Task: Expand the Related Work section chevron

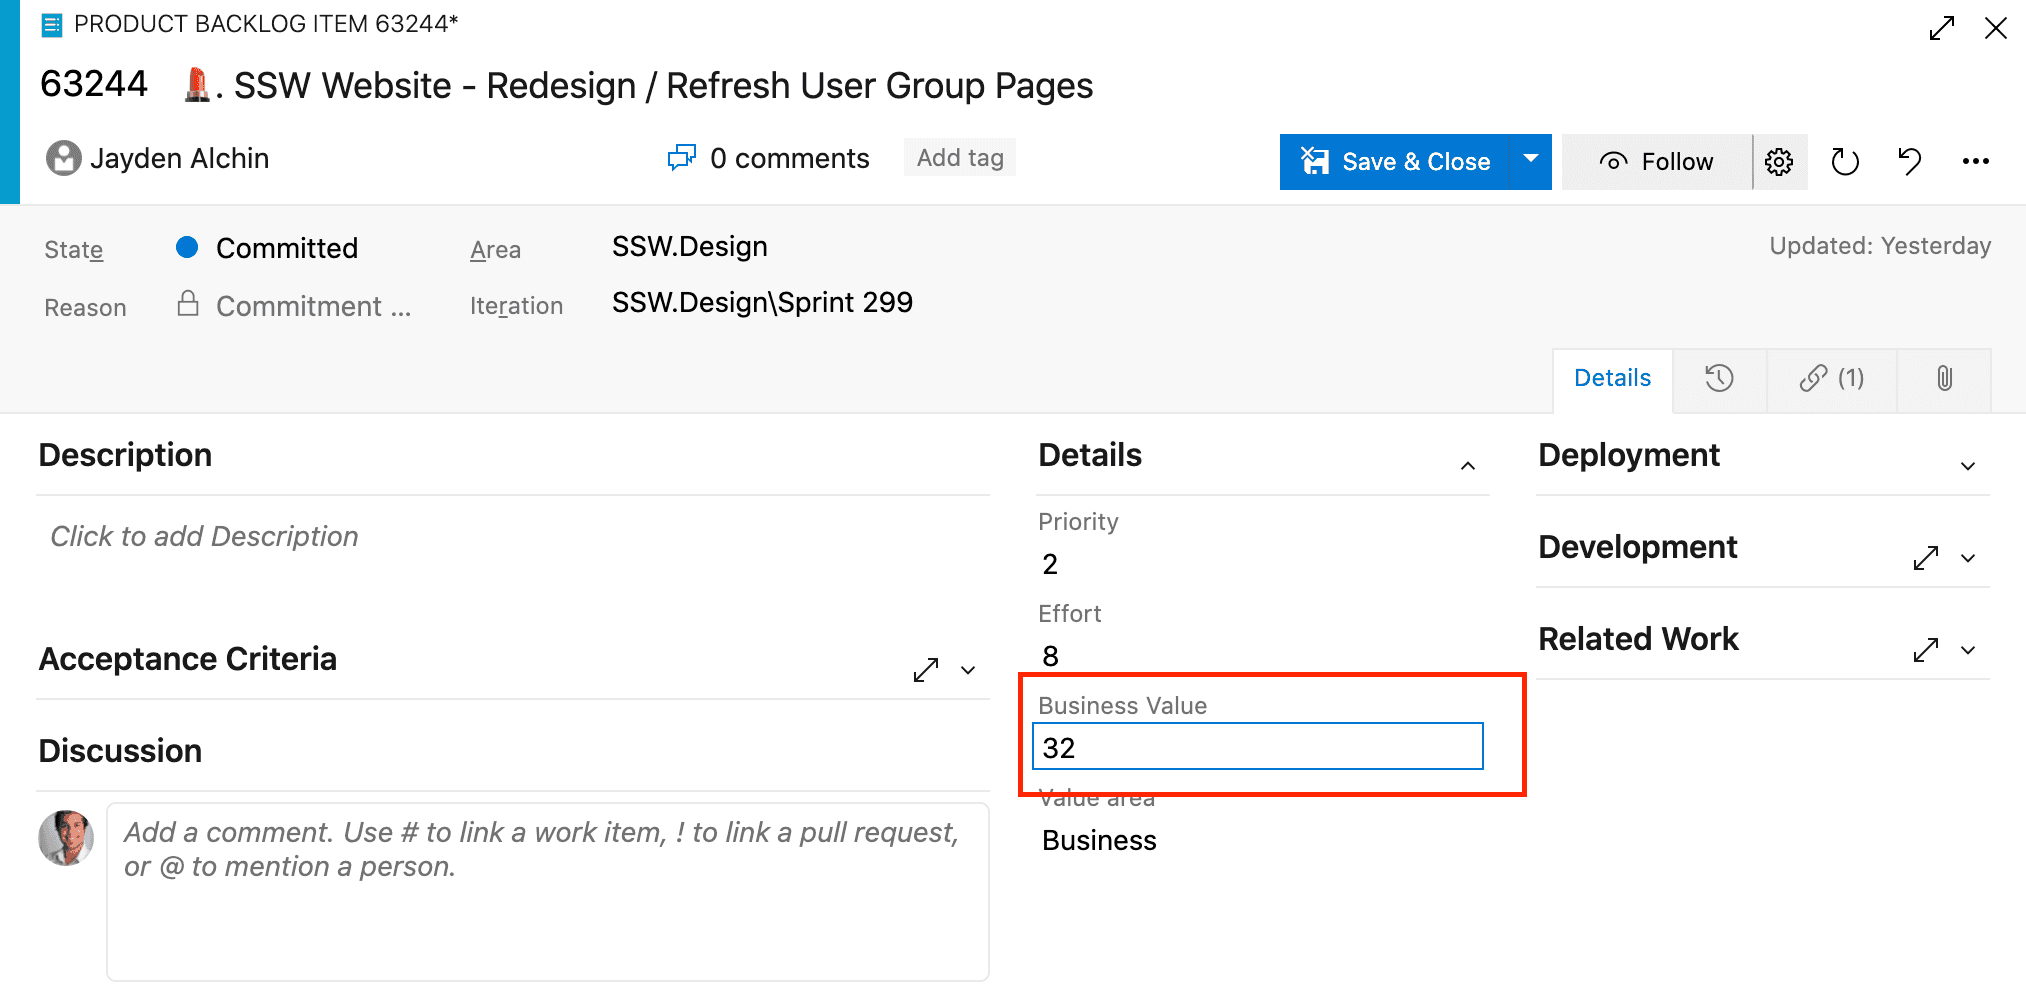Action: 1967,650
